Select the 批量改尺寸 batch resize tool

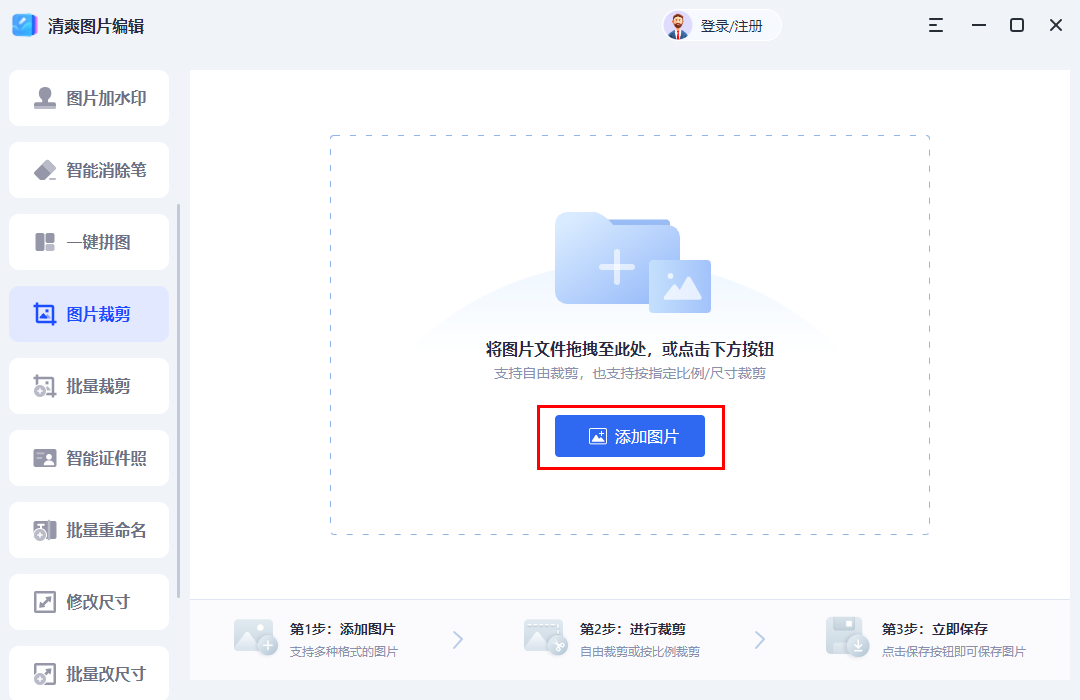point(88,672)
